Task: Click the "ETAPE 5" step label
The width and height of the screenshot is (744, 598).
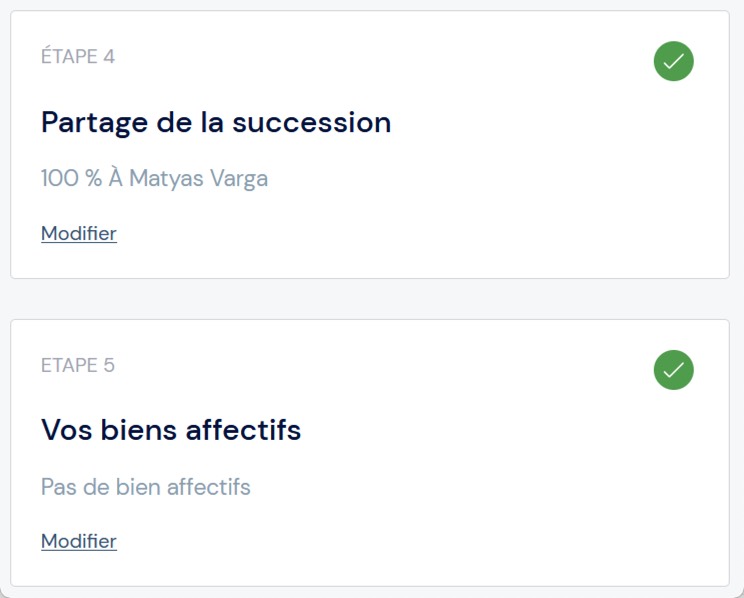Action: (x=78, y=365)
